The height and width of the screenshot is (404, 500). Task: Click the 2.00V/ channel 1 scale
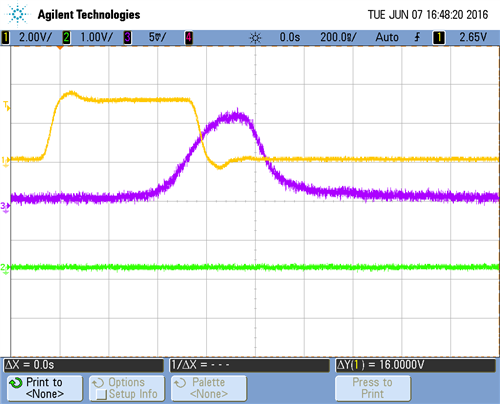[35, 37]
